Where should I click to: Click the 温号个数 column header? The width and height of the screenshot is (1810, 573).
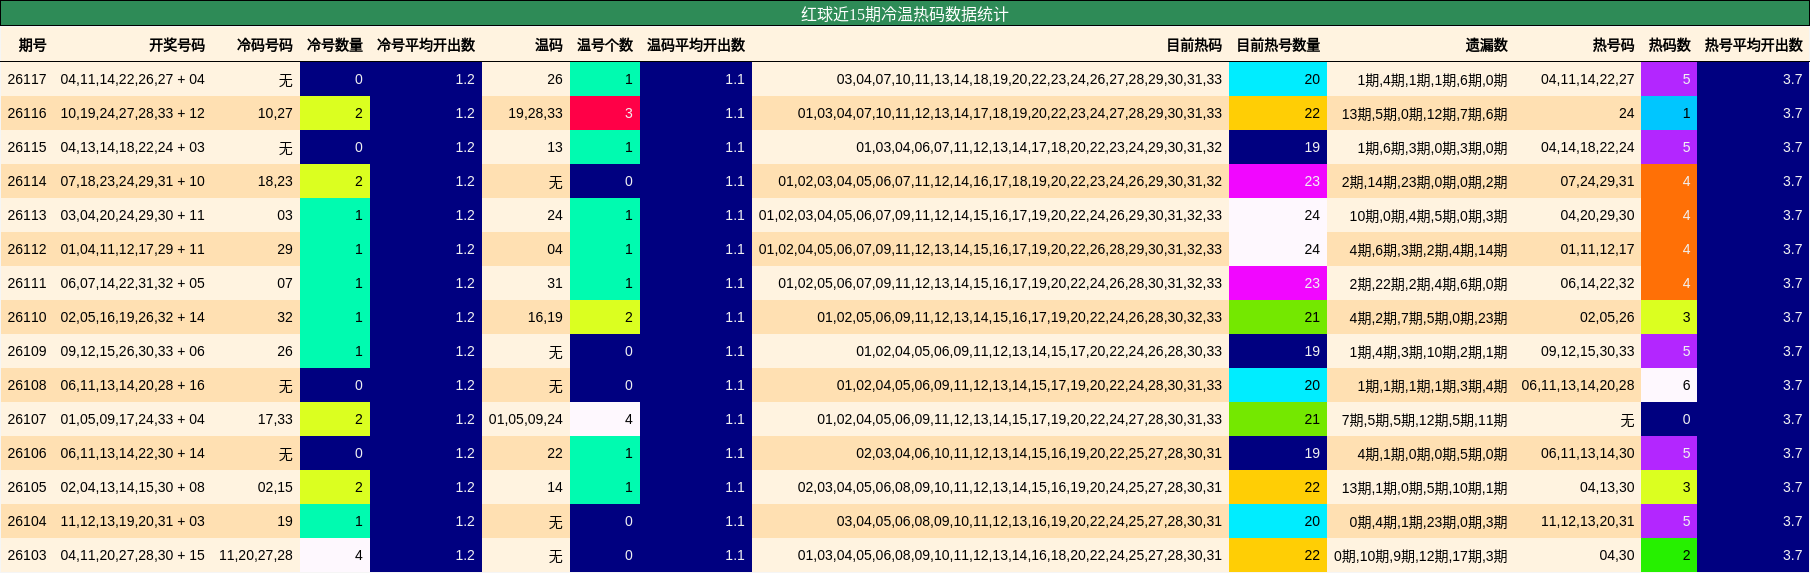coord(605,45)
